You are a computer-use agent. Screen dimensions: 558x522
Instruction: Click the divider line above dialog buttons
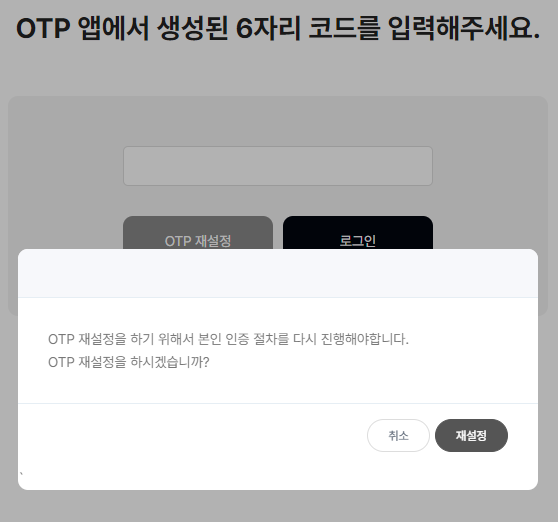pos(278,404)
